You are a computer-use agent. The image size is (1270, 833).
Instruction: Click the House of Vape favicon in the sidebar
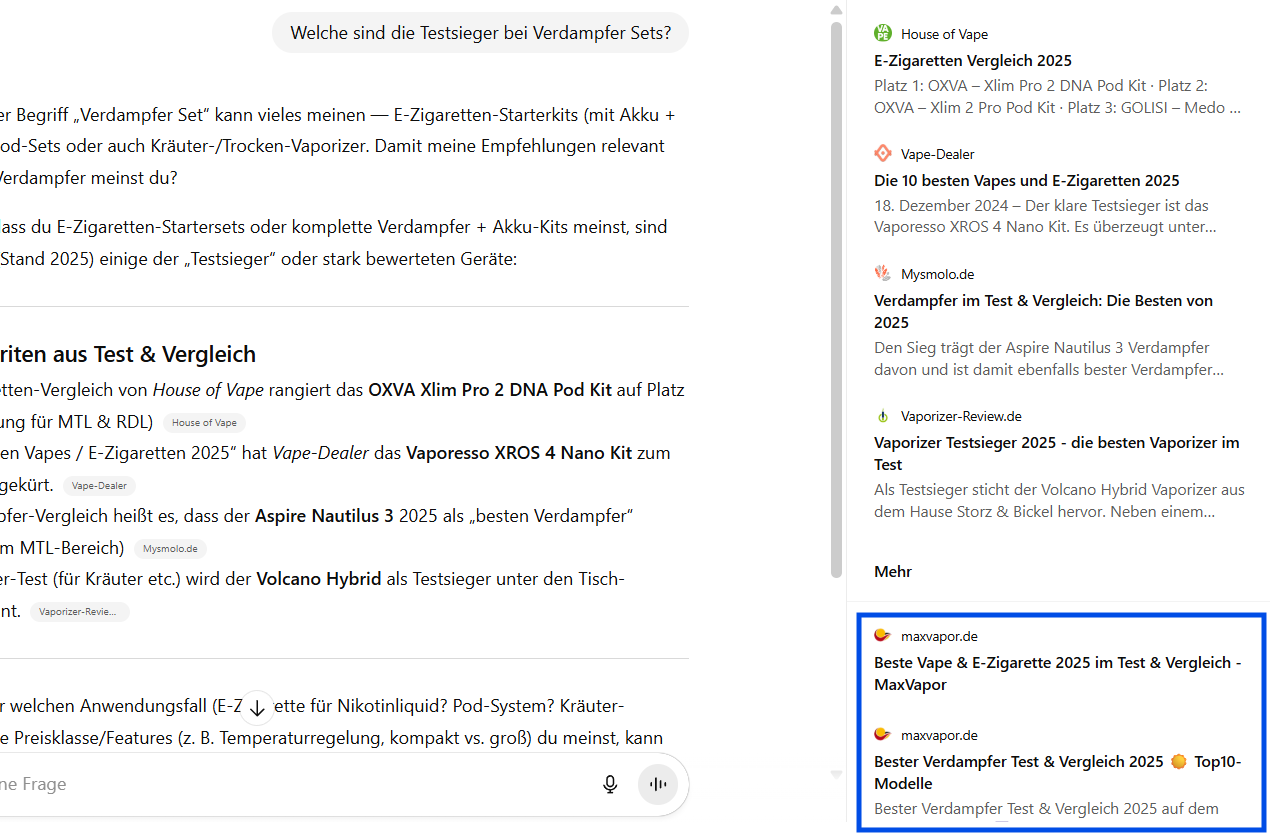click(883, 33)
